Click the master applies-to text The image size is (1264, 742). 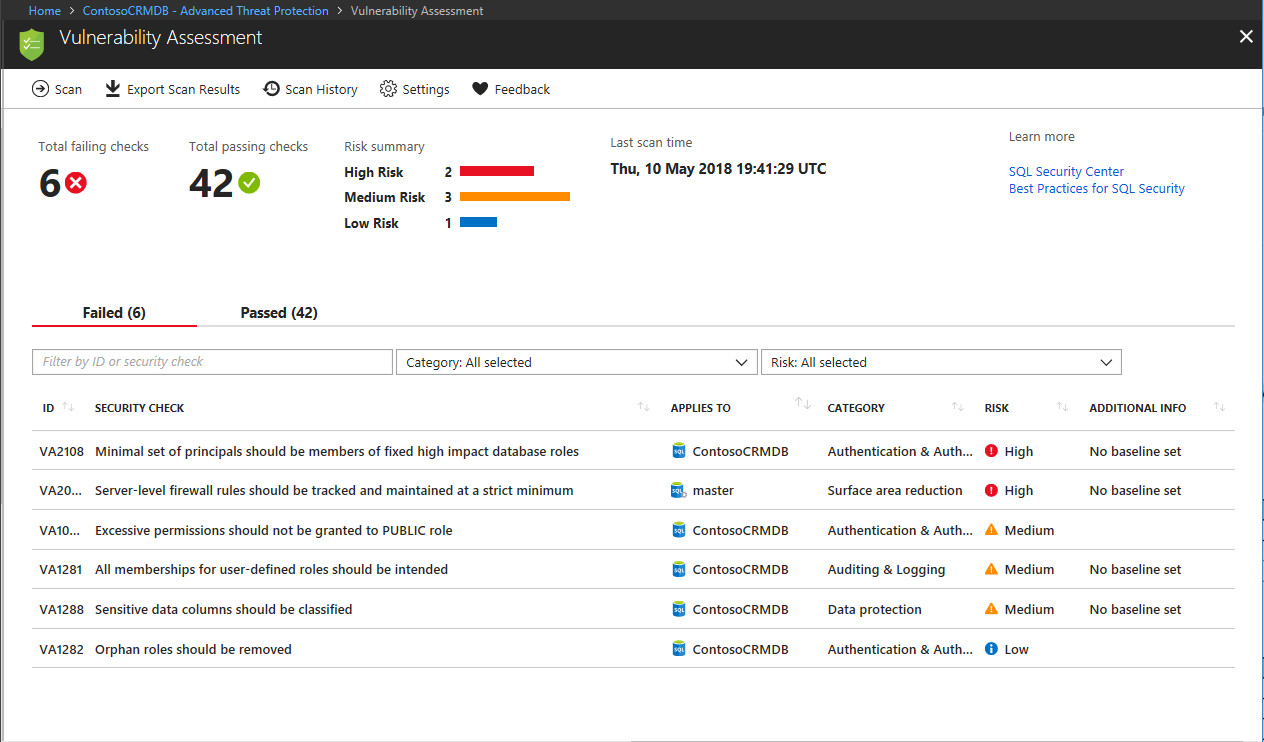[713, 491]
